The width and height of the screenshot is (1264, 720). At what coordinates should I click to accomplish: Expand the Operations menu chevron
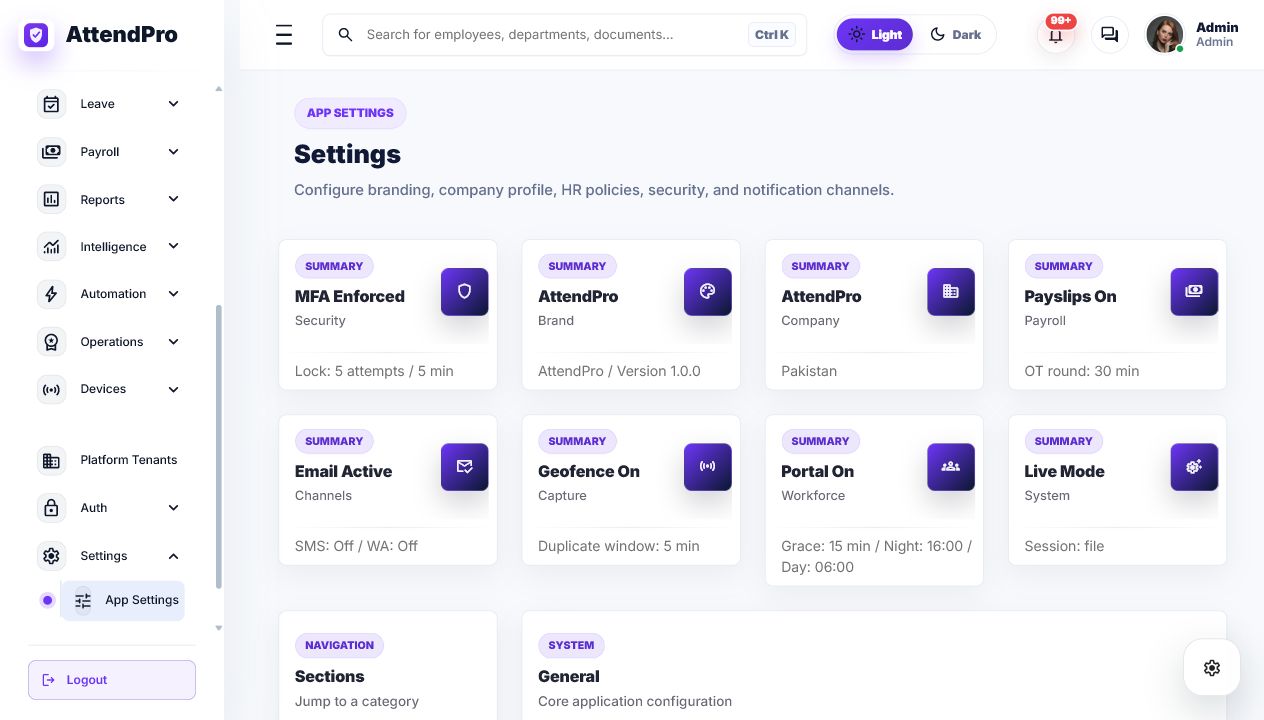[x=173, y=342]
